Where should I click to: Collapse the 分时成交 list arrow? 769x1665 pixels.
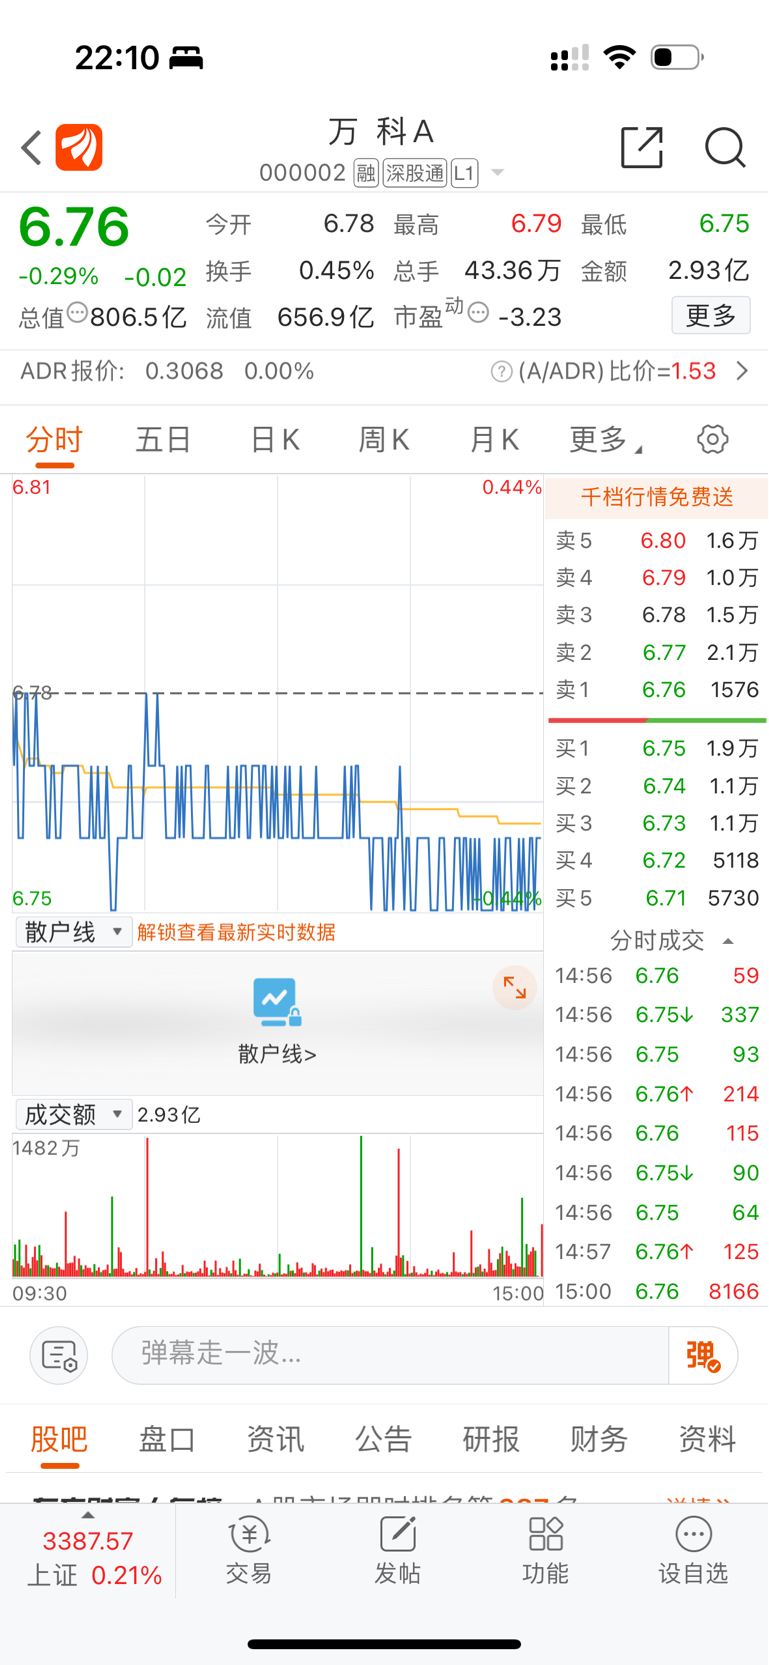click(728, 941)
